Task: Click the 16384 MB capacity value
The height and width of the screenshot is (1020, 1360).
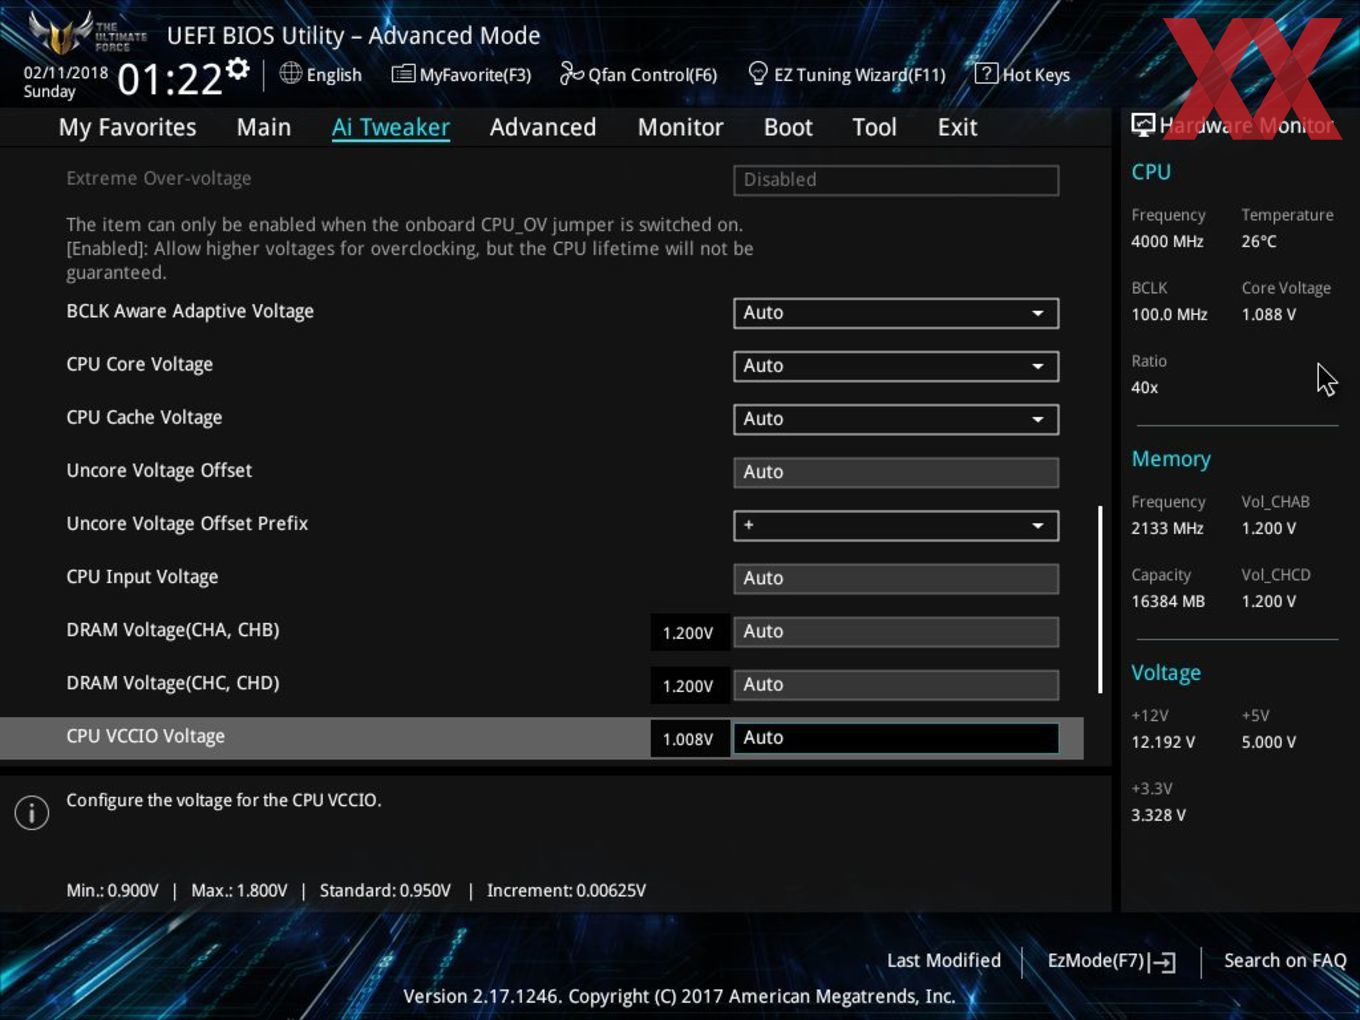Action: pyautogui.click(x=1168, y=601)
